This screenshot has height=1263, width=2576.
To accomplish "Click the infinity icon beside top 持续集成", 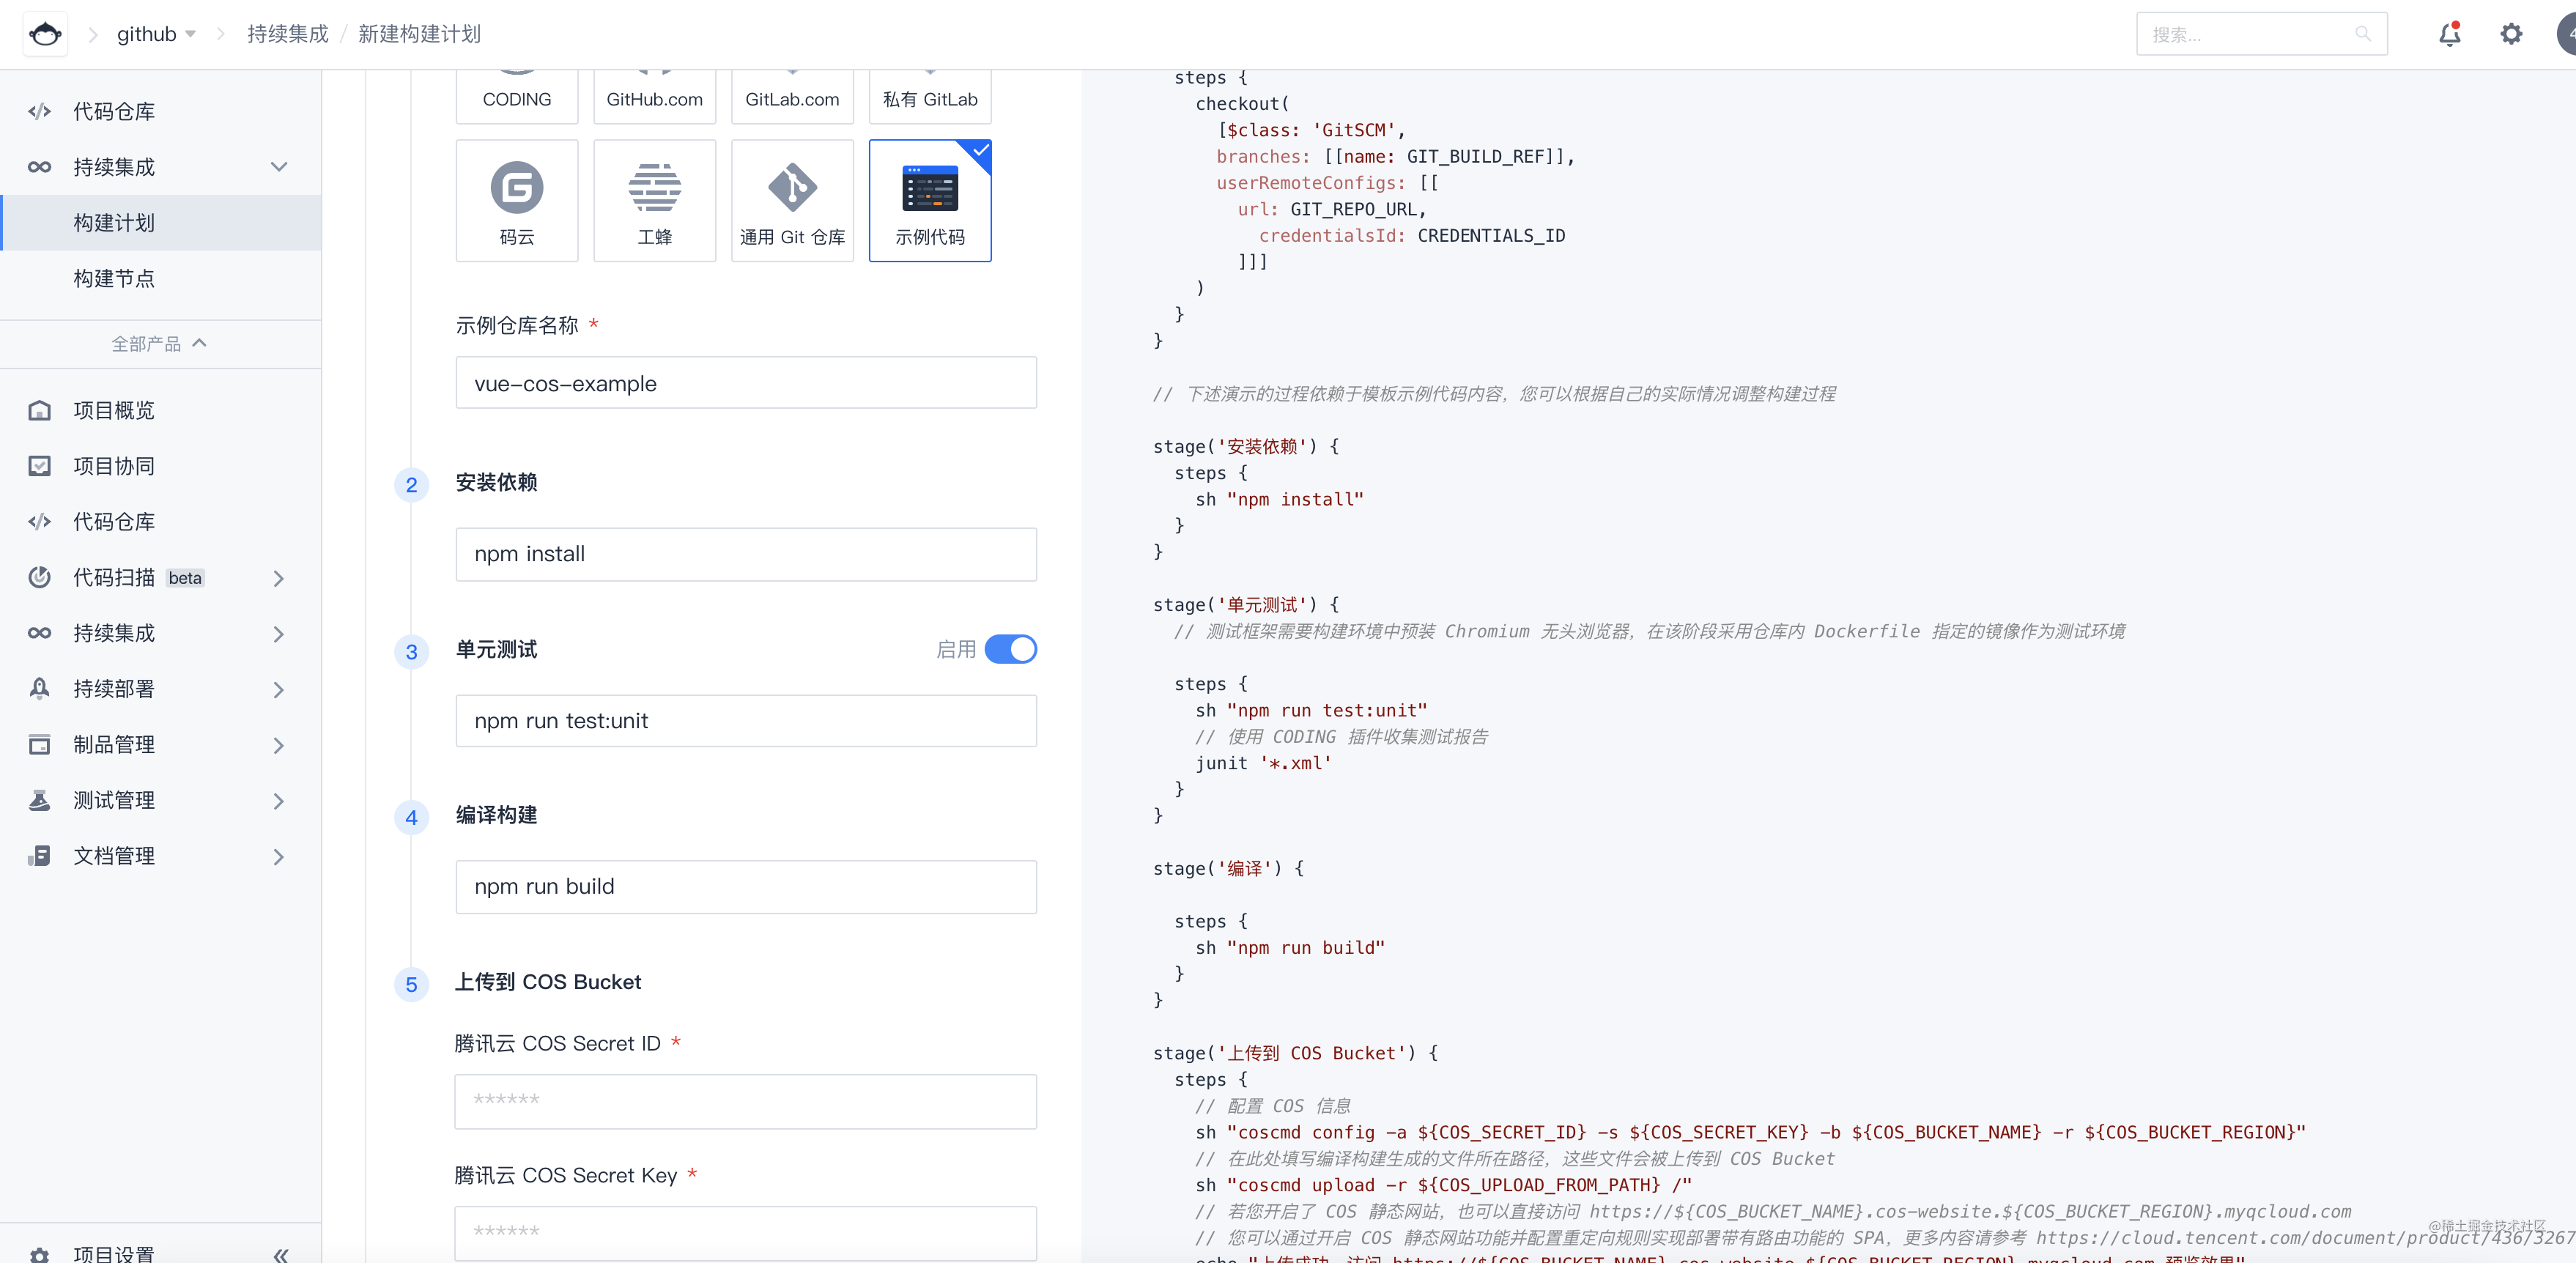I will tap(40, 167).
